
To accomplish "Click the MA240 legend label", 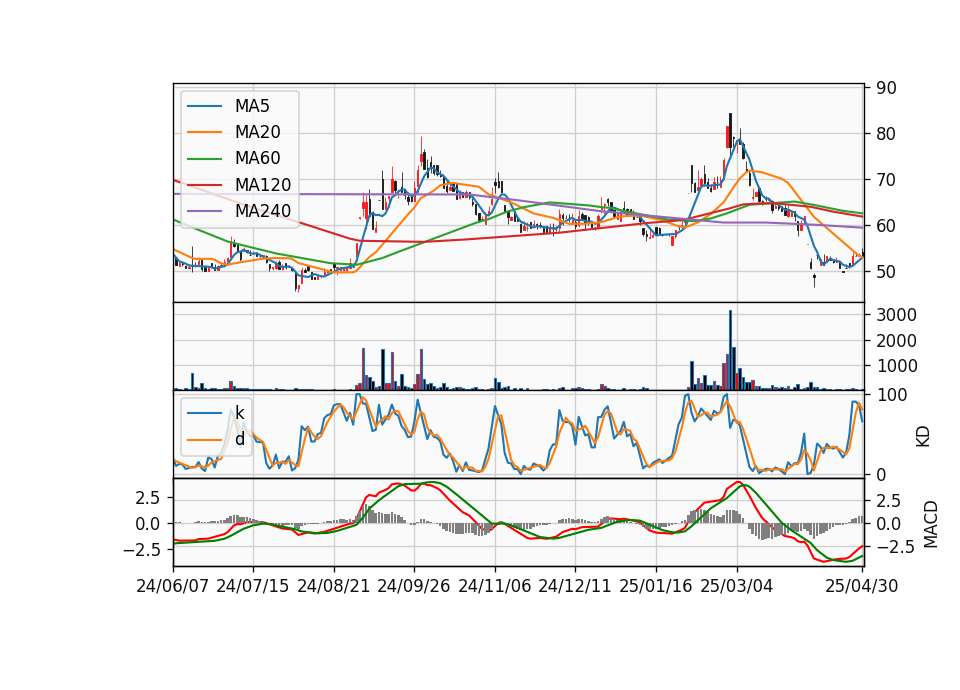I will pyautogui.click(x=263, y=211).
